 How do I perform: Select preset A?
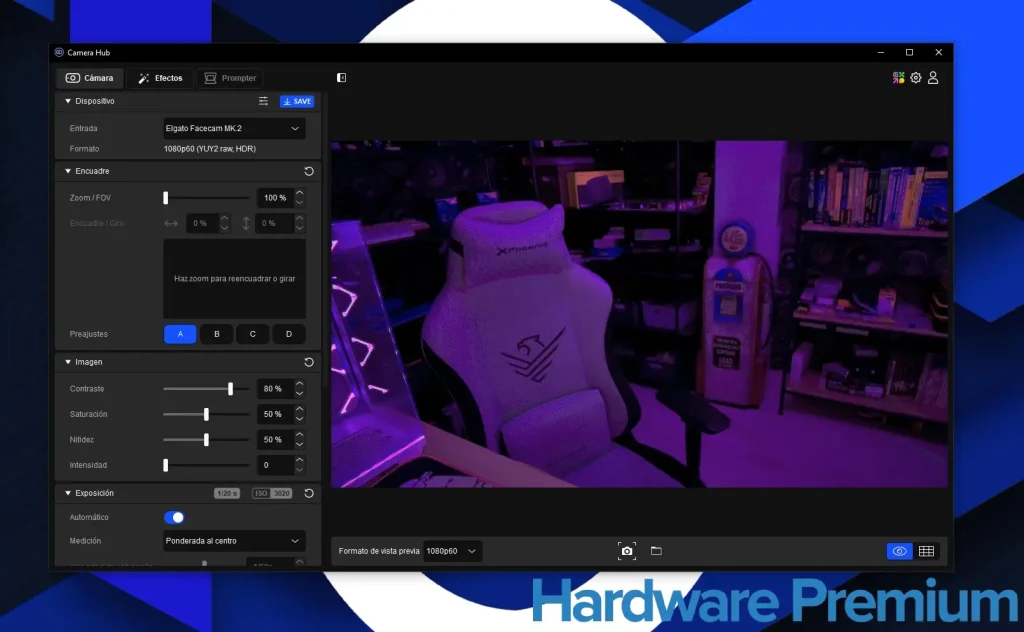[180, 334]
